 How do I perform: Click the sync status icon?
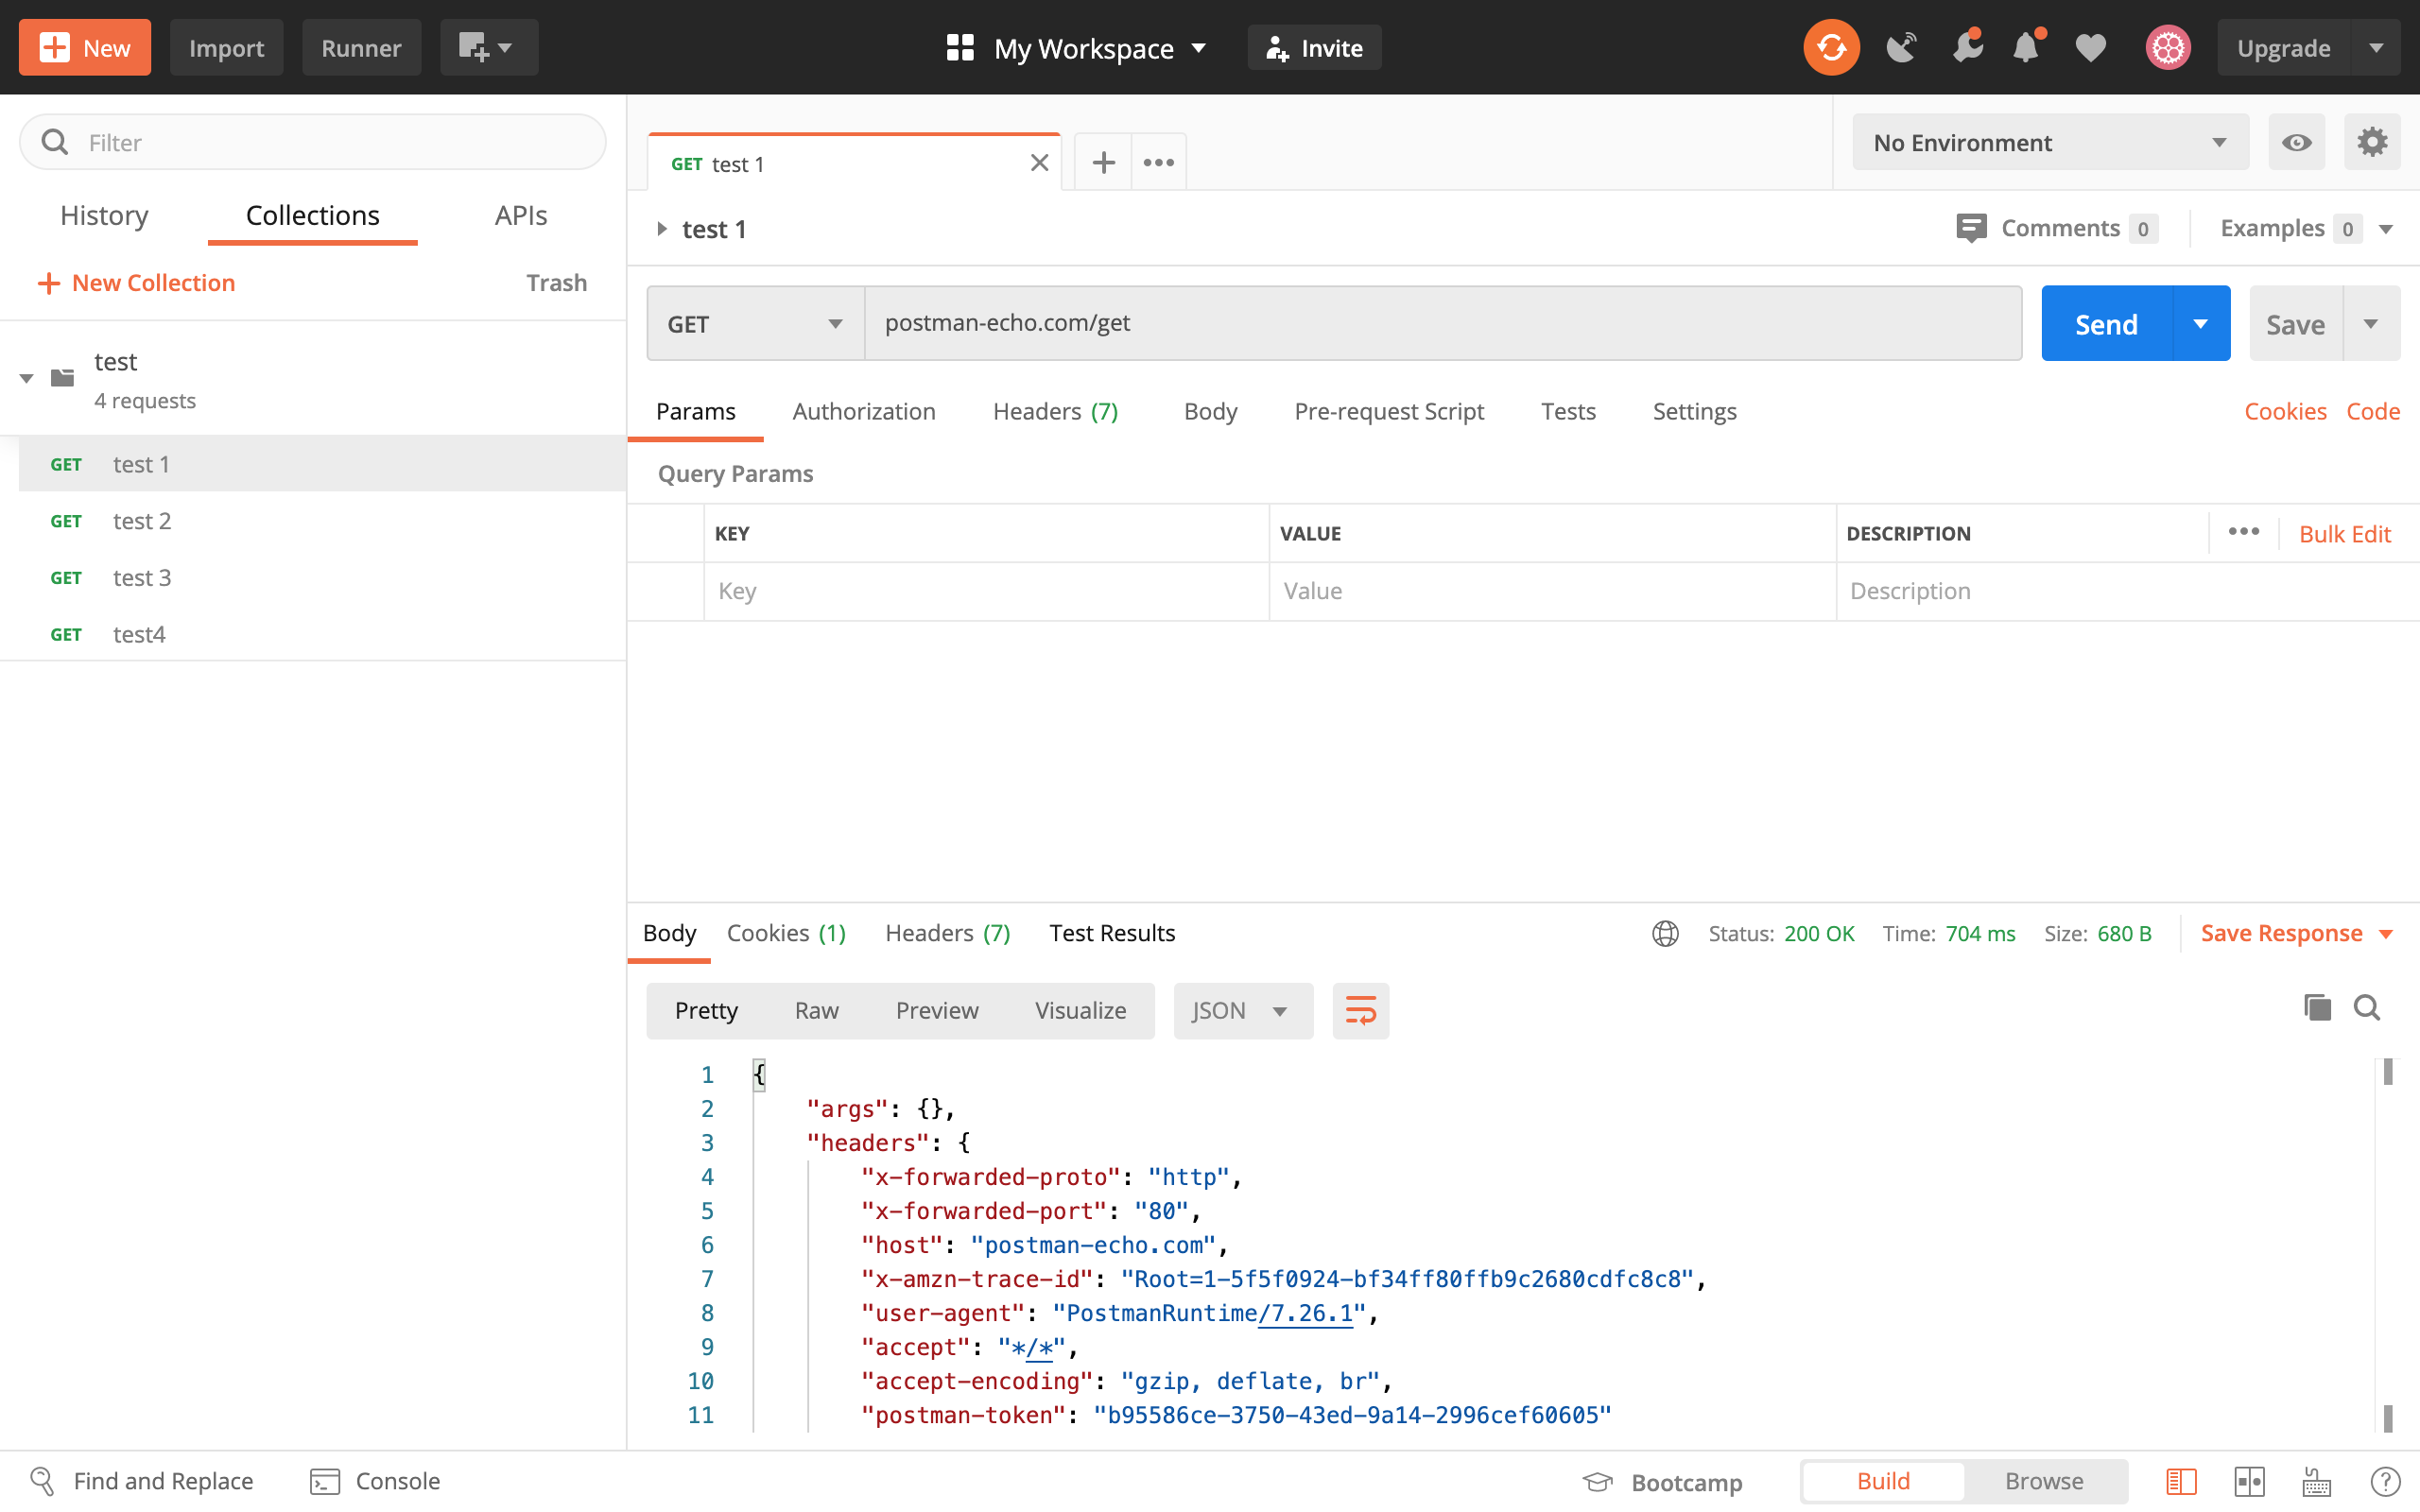(x=1831, y=47)
